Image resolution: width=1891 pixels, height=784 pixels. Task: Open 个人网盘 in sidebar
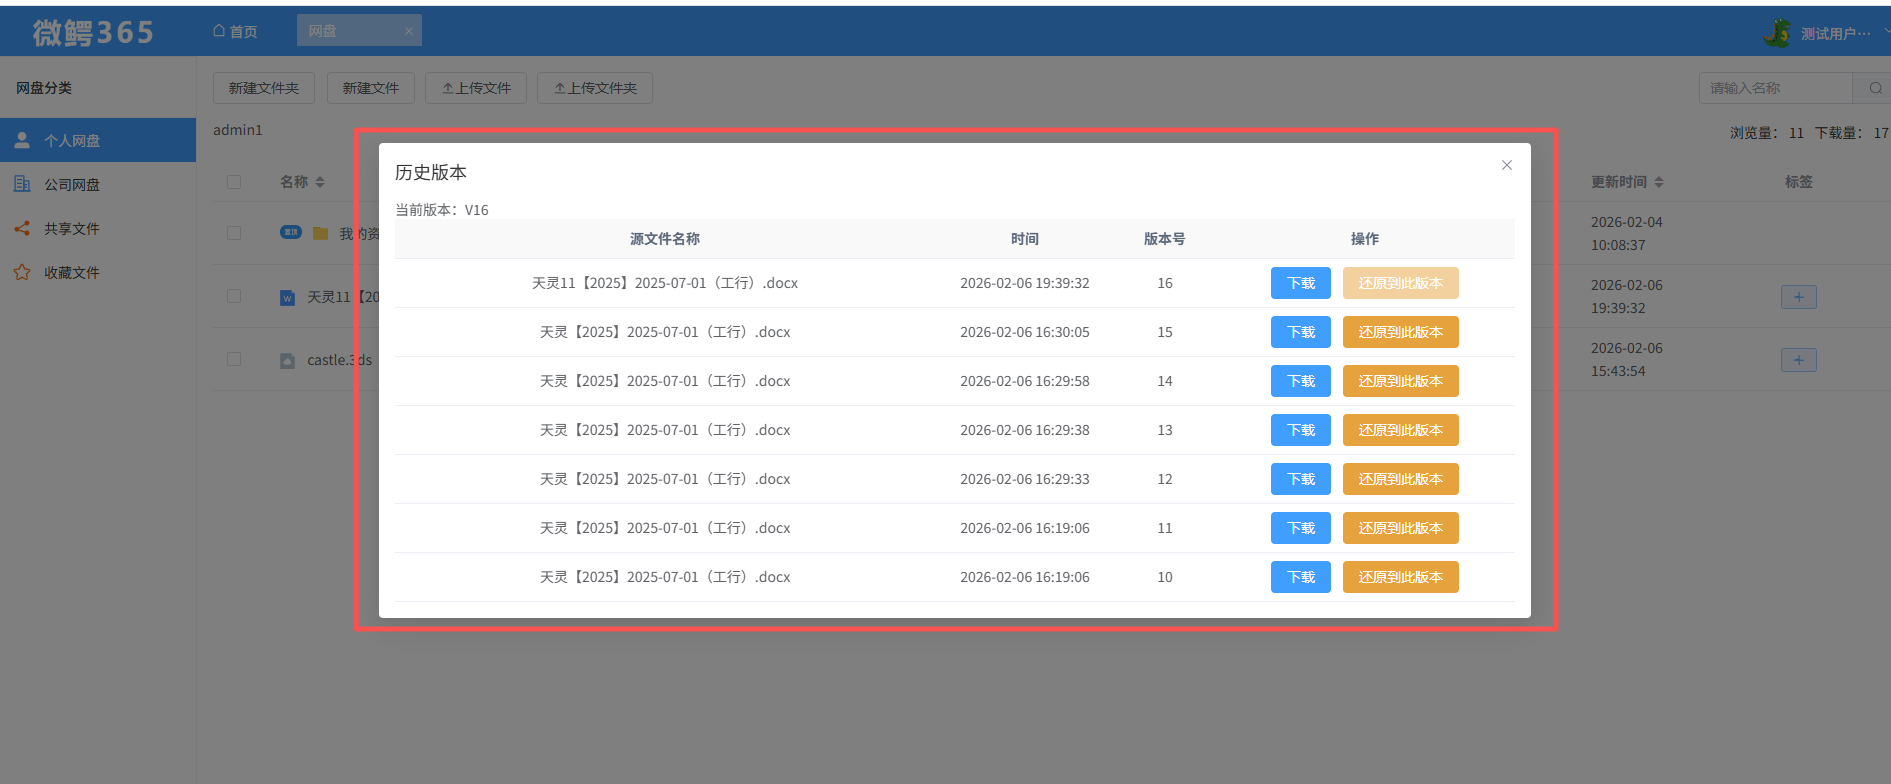98,140
